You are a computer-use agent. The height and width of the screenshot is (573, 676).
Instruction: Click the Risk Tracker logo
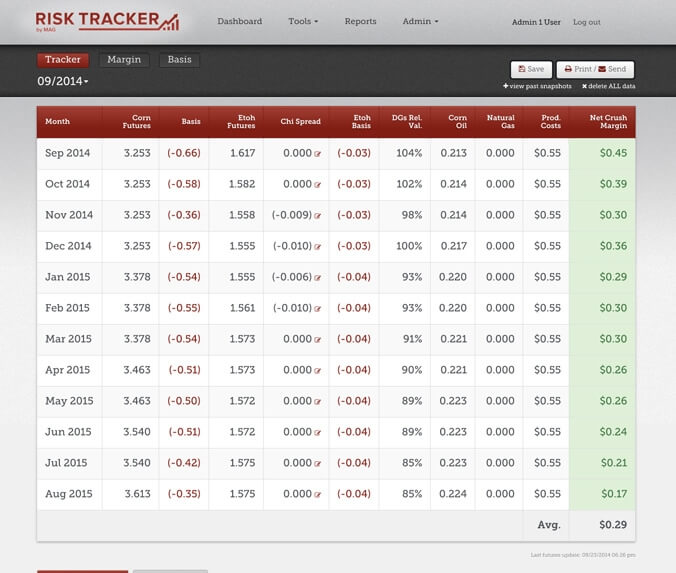pos(107,22)
